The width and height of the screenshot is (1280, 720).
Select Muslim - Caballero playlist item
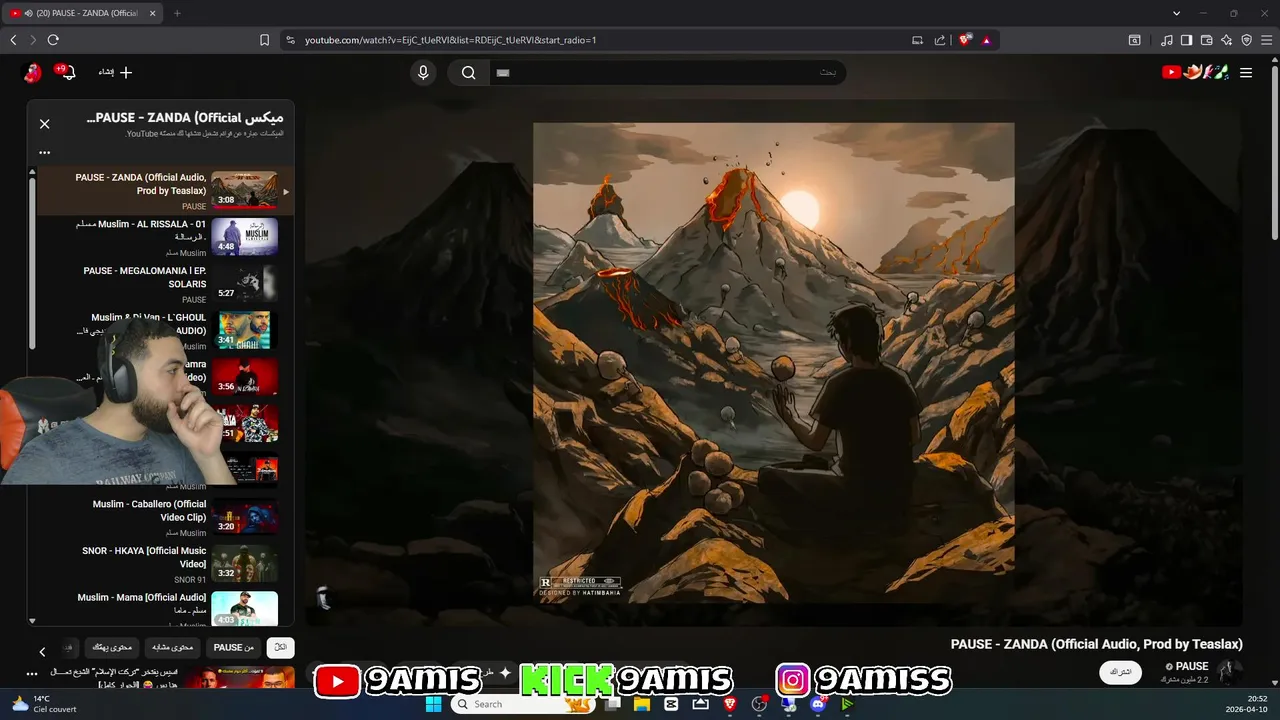point(165,517)
